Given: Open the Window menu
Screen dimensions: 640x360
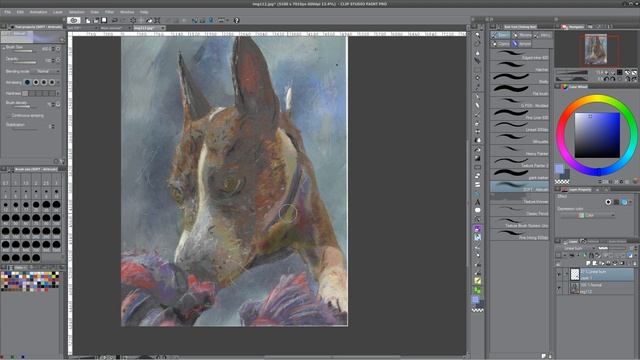Looking at the screenshot, I should click(127, 12).
